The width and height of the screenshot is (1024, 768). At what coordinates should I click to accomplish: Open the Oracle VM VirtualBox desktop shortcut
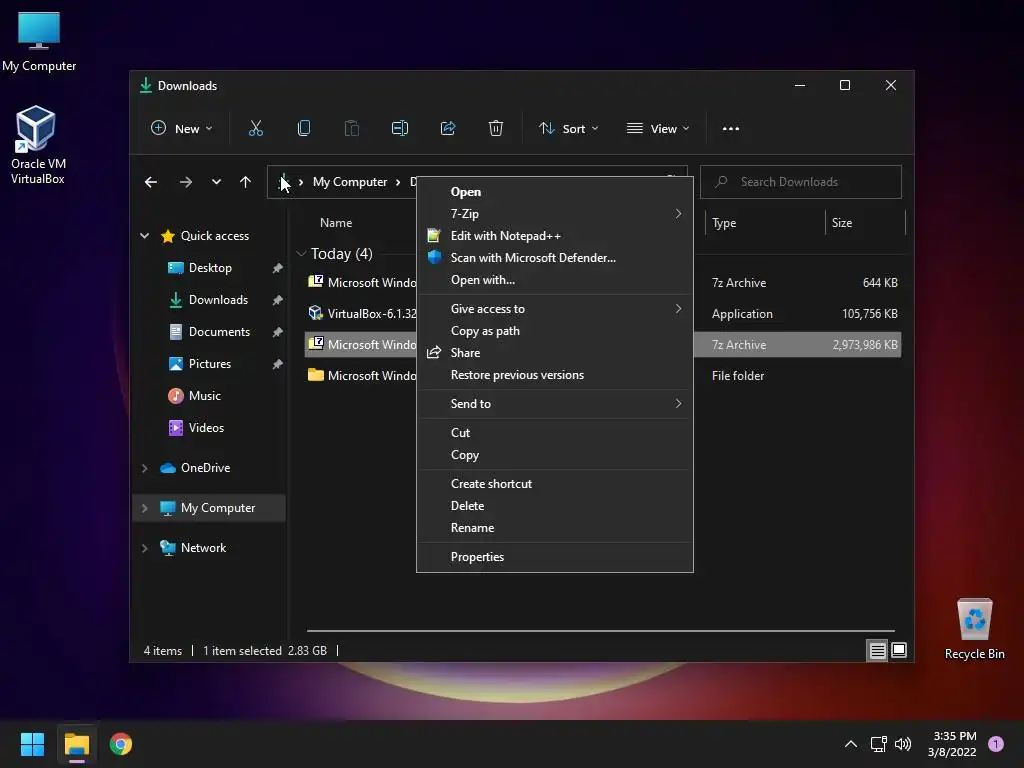(37, 145)
